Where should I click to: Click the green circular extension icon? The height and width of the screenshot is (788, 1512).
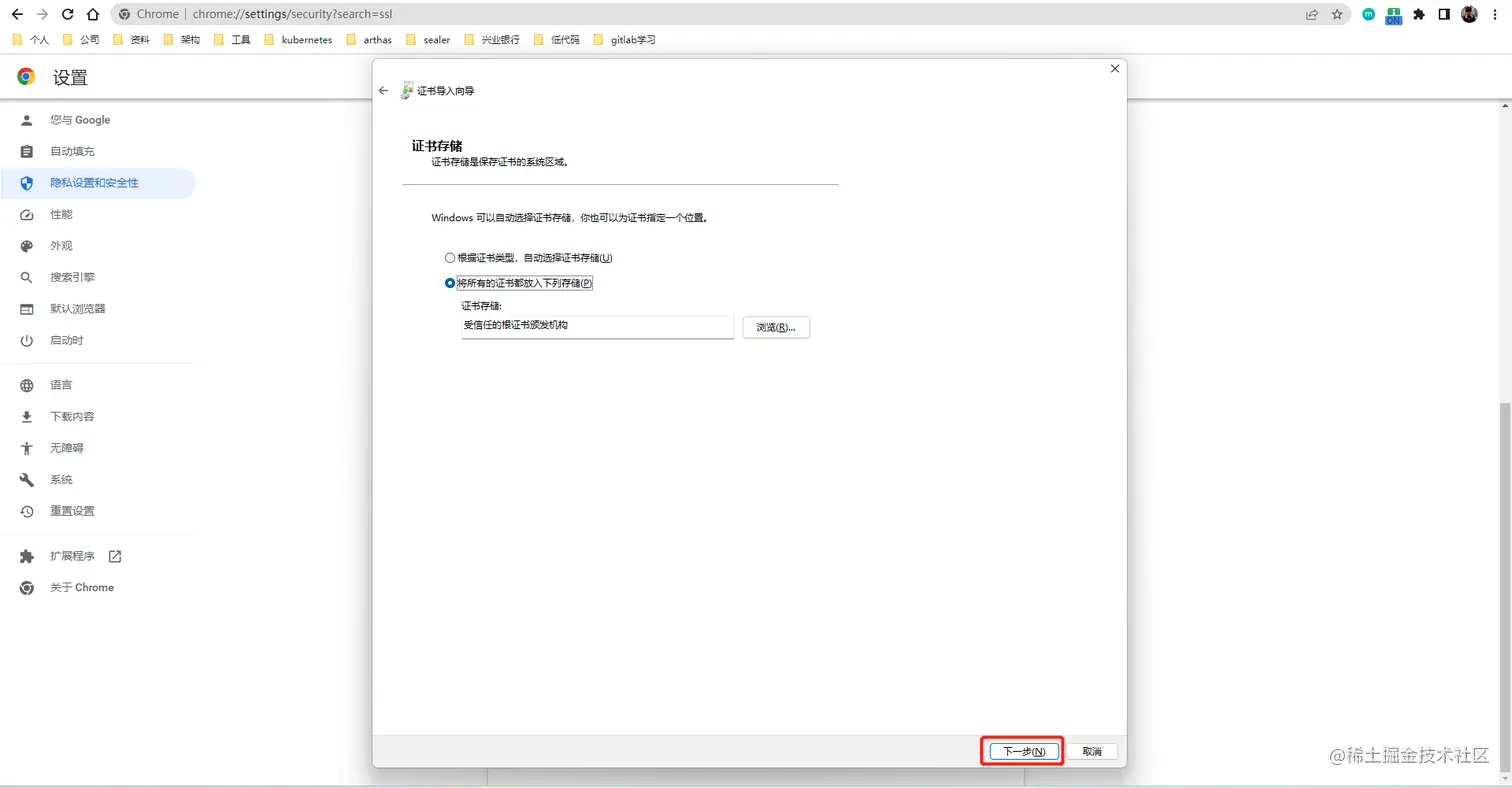(1369, 14)
